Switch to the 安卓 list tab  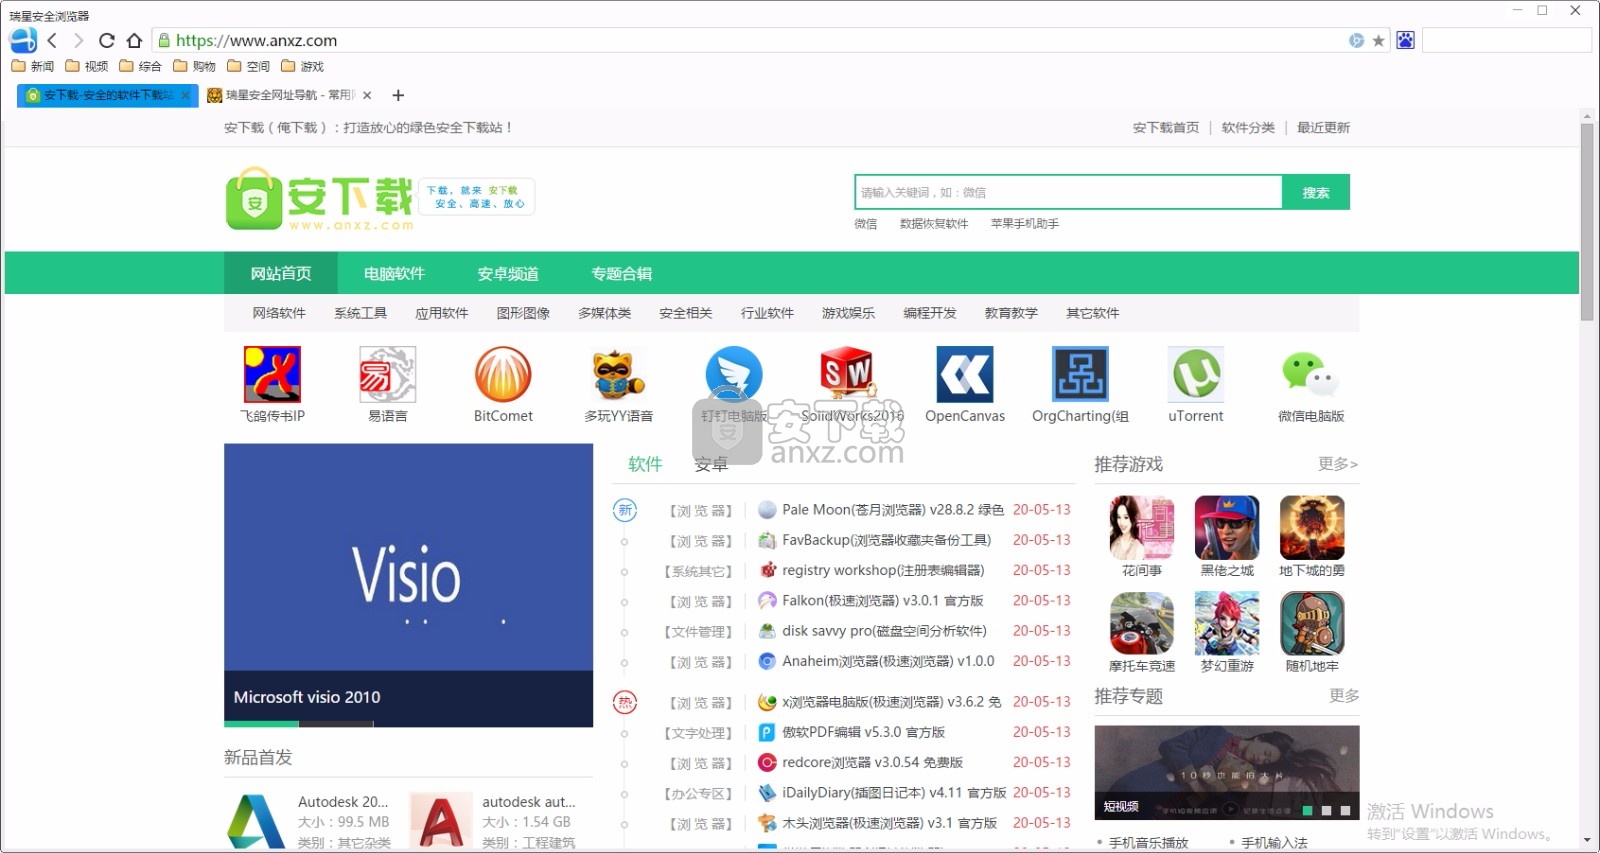pos(711,464)
